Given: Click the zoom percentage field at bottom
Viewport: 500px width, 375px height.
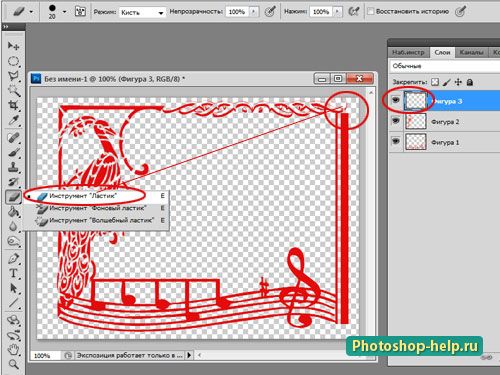Looking at the screenshot, I should [x=45, y=356].
